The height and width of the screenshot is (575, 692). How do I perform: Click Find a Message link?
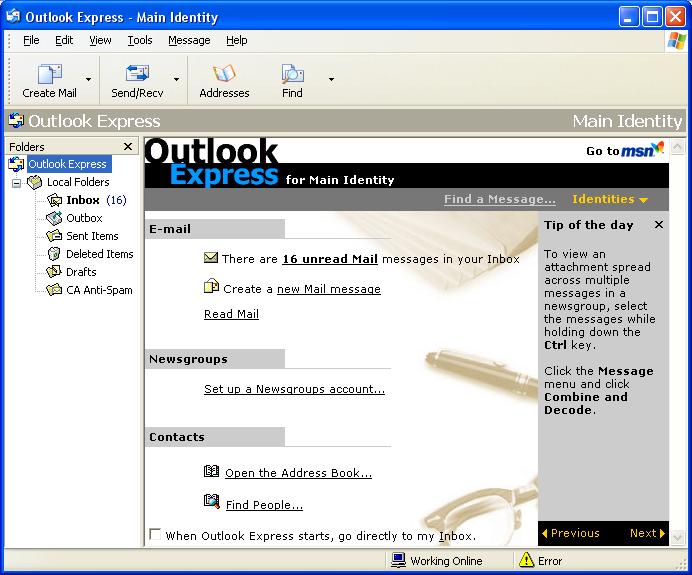click(500, 199)
